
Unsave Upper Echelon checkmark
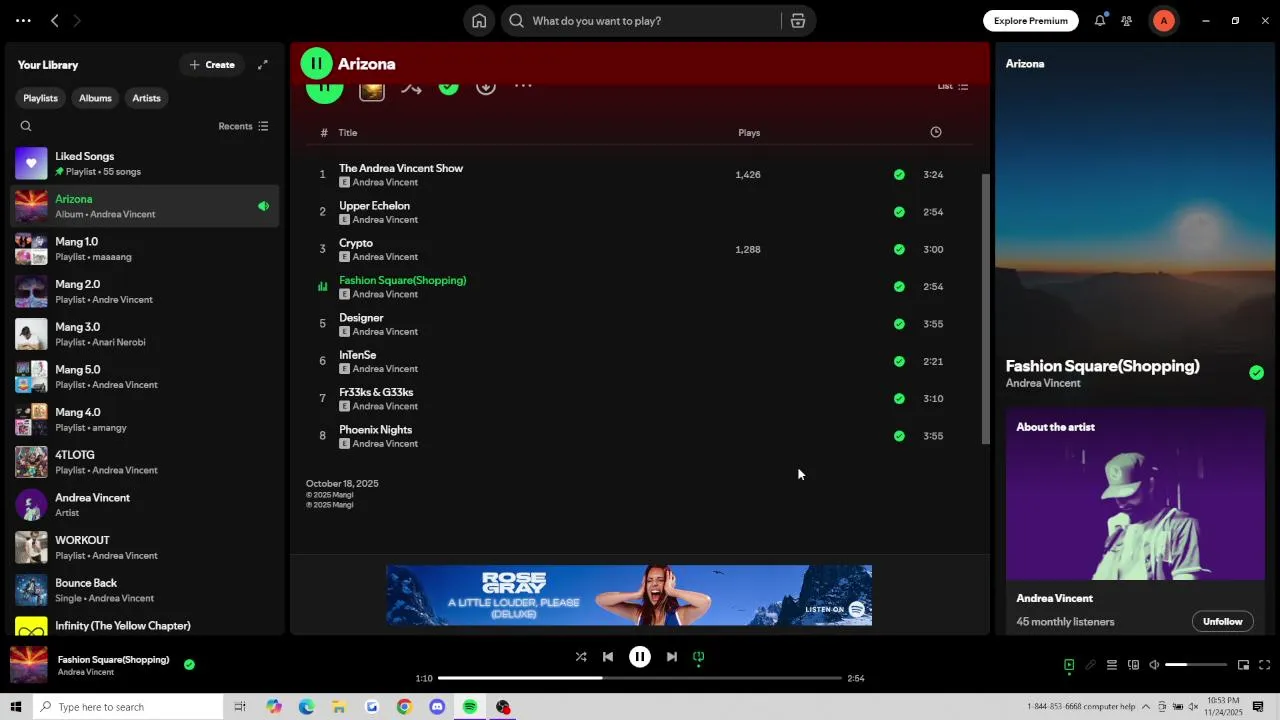pos(899,212)
